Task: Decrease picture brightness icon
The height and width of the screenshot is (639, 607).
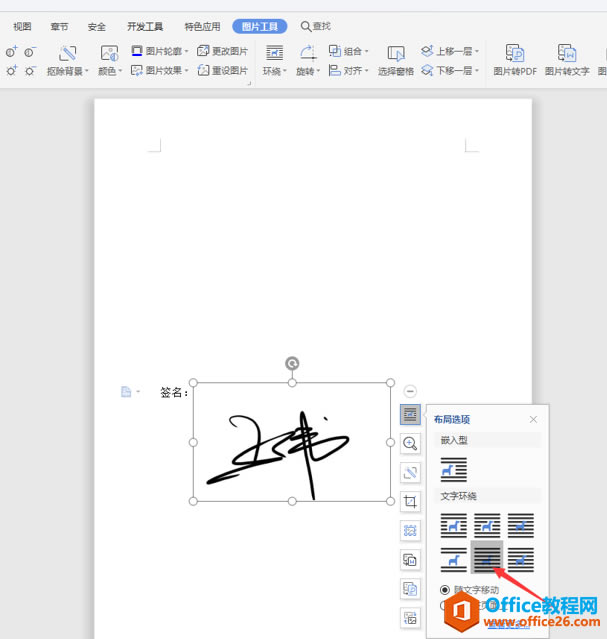Action: pyautogui.click(x=30, y=71)
